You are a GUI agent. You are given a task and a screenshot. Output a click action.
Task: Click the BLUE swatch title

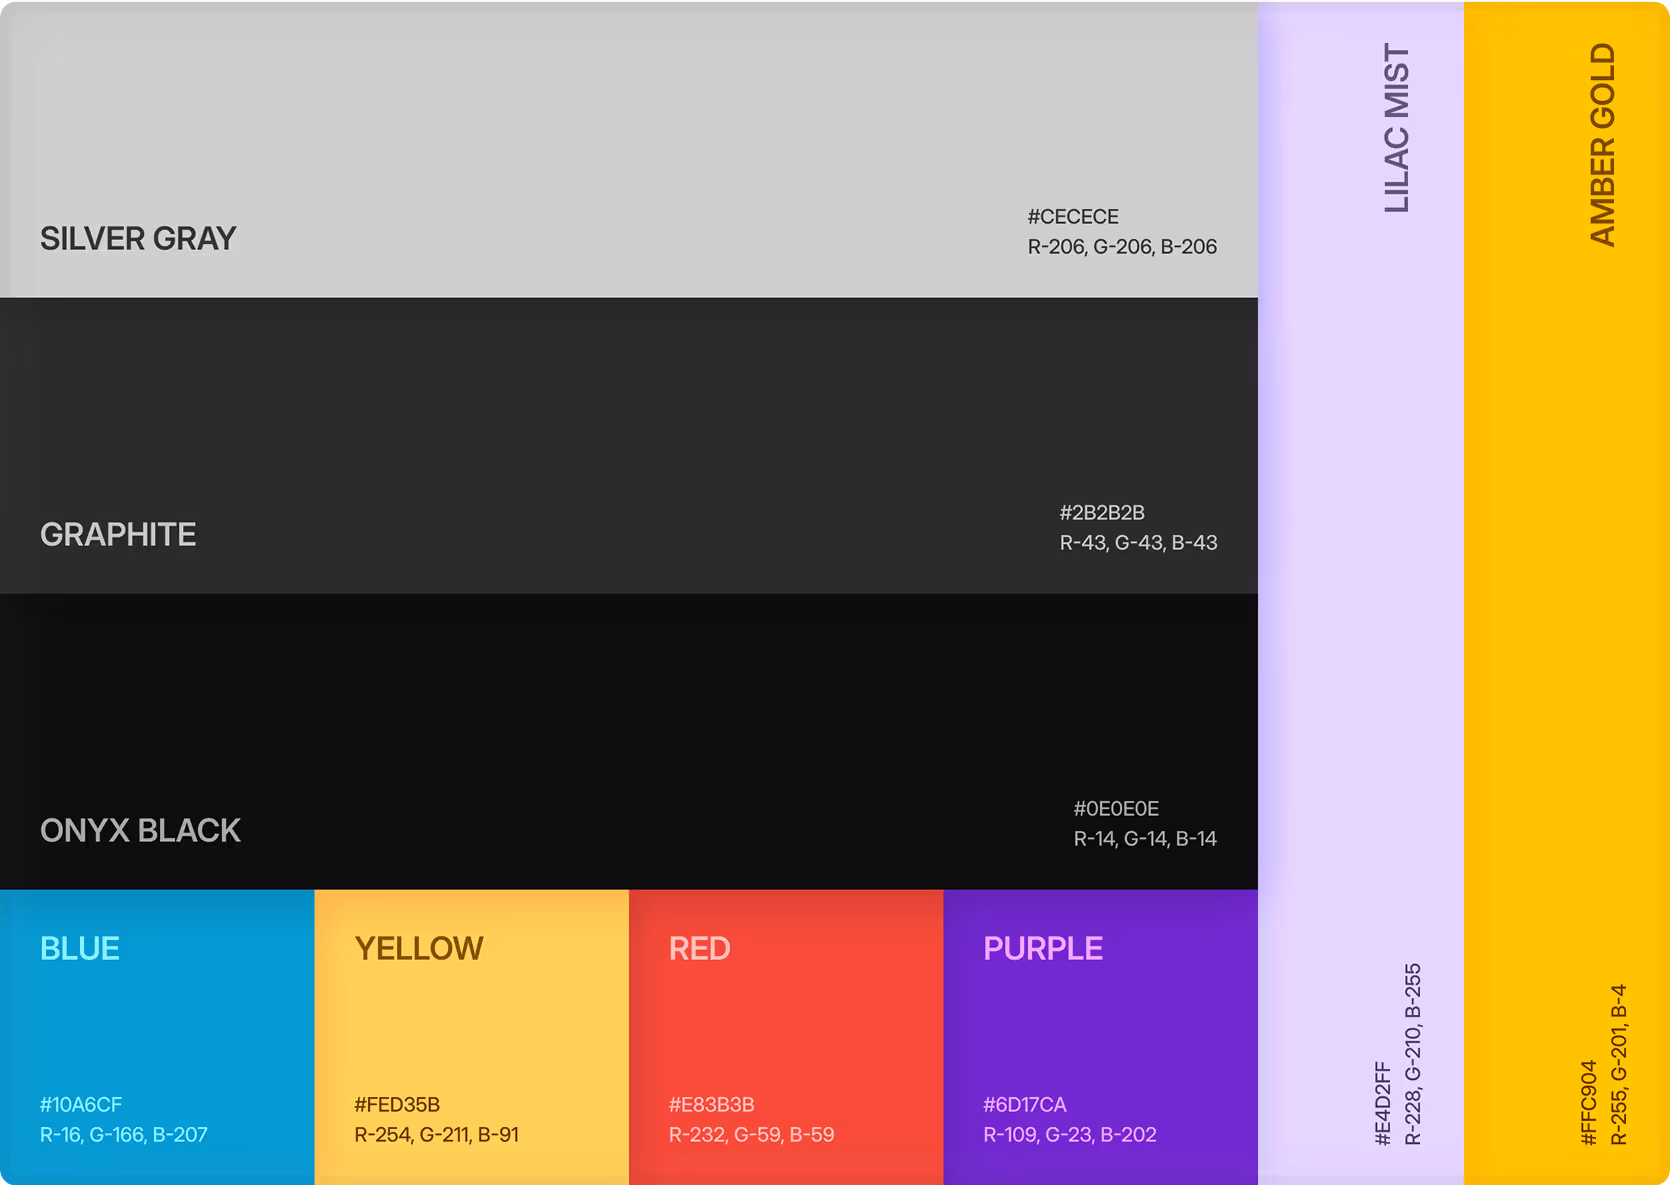(x=80, y=949)
